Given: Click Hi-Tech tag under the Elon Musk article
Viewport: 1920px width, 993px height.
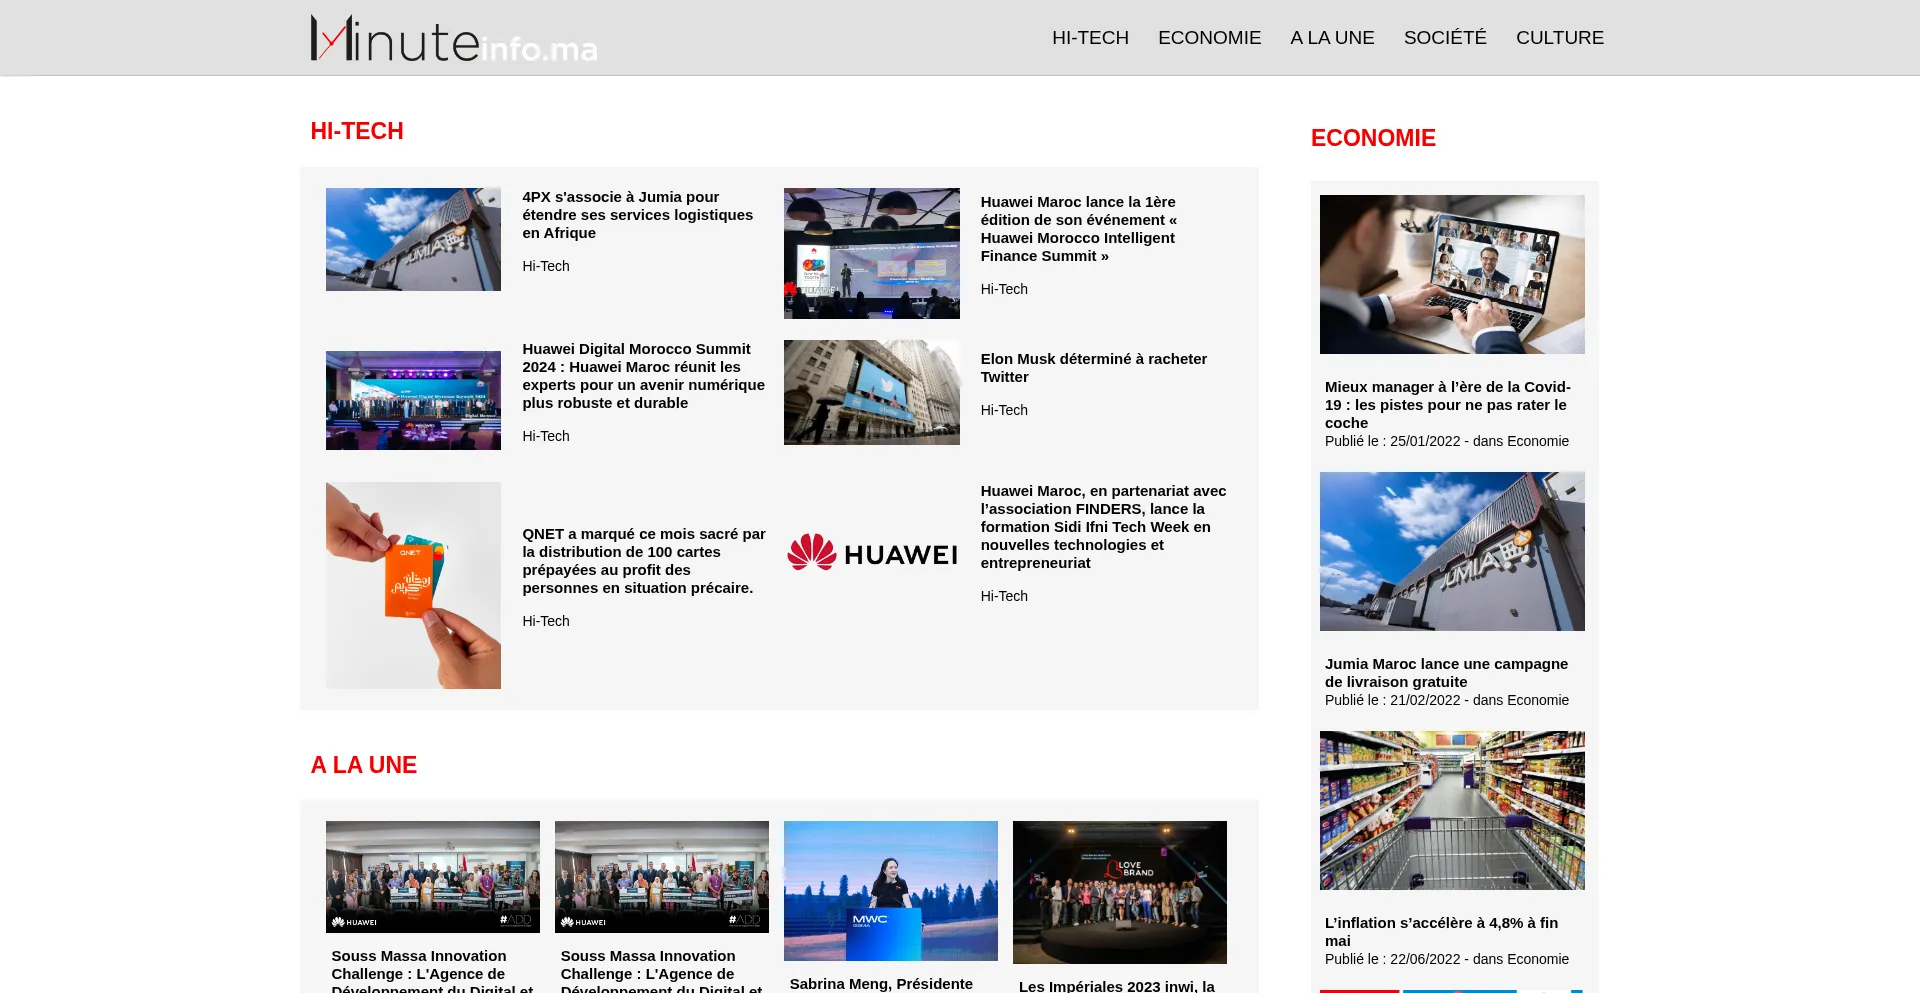Looking at the screenshot, I should pyautogui.click(x=1004, y=410).
